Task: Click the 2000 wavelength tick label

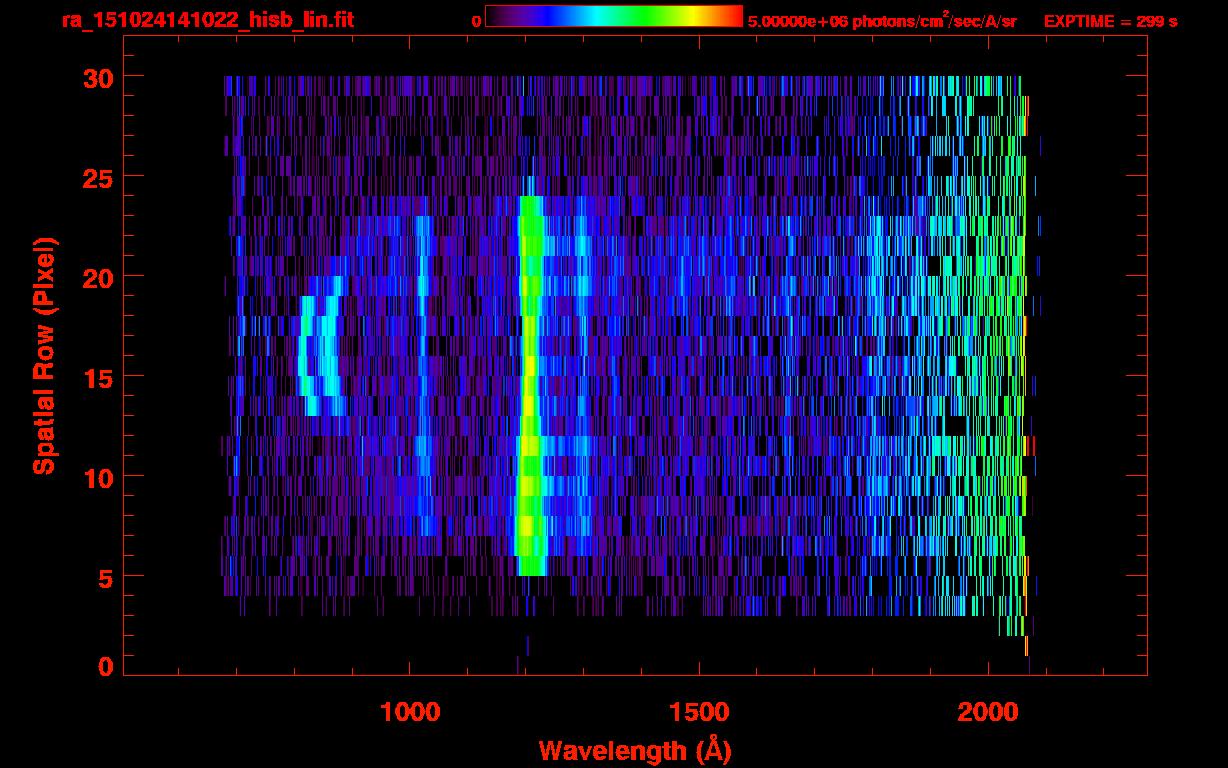Action: point(989,712)
